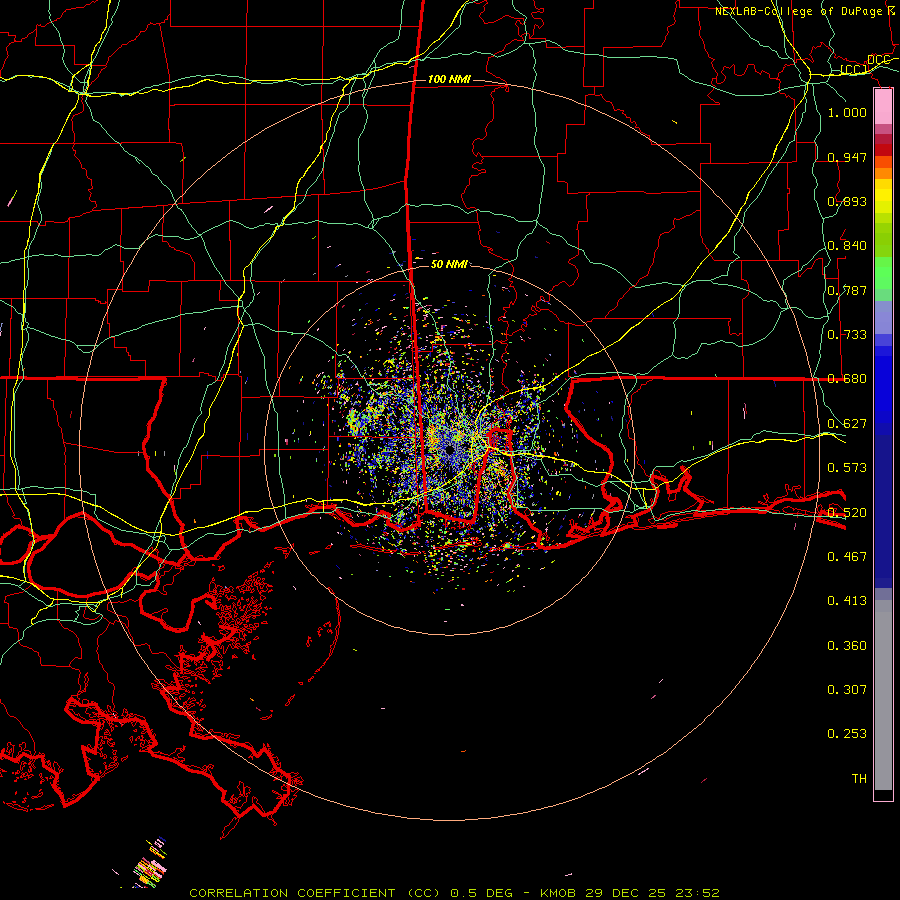This screenshot has width=900, height=900.
Task: Select the 0.947 scale value
Action: click(847, 157)
